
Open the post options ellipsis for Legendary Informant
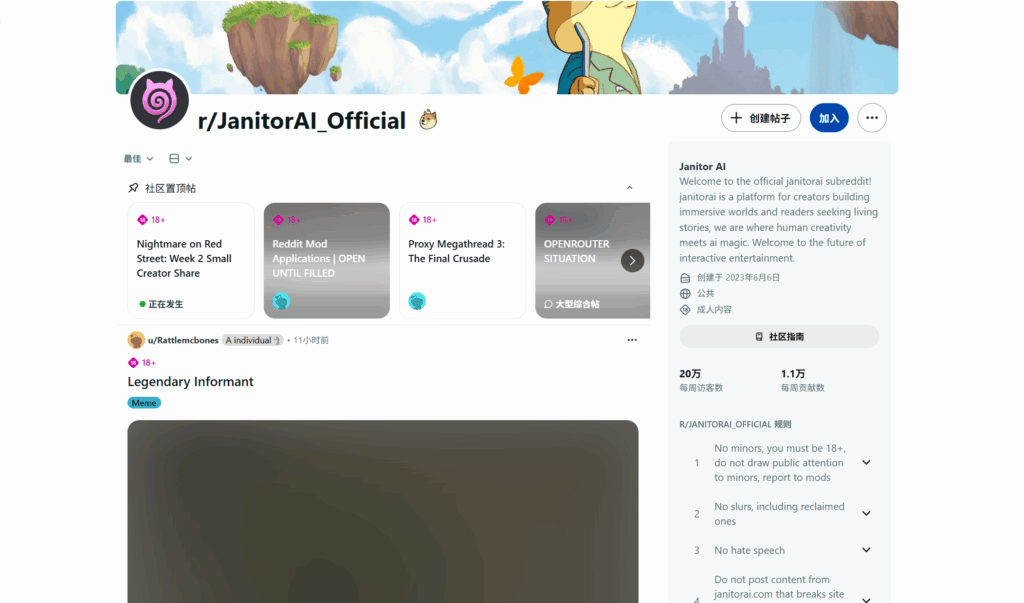point(632,340)
